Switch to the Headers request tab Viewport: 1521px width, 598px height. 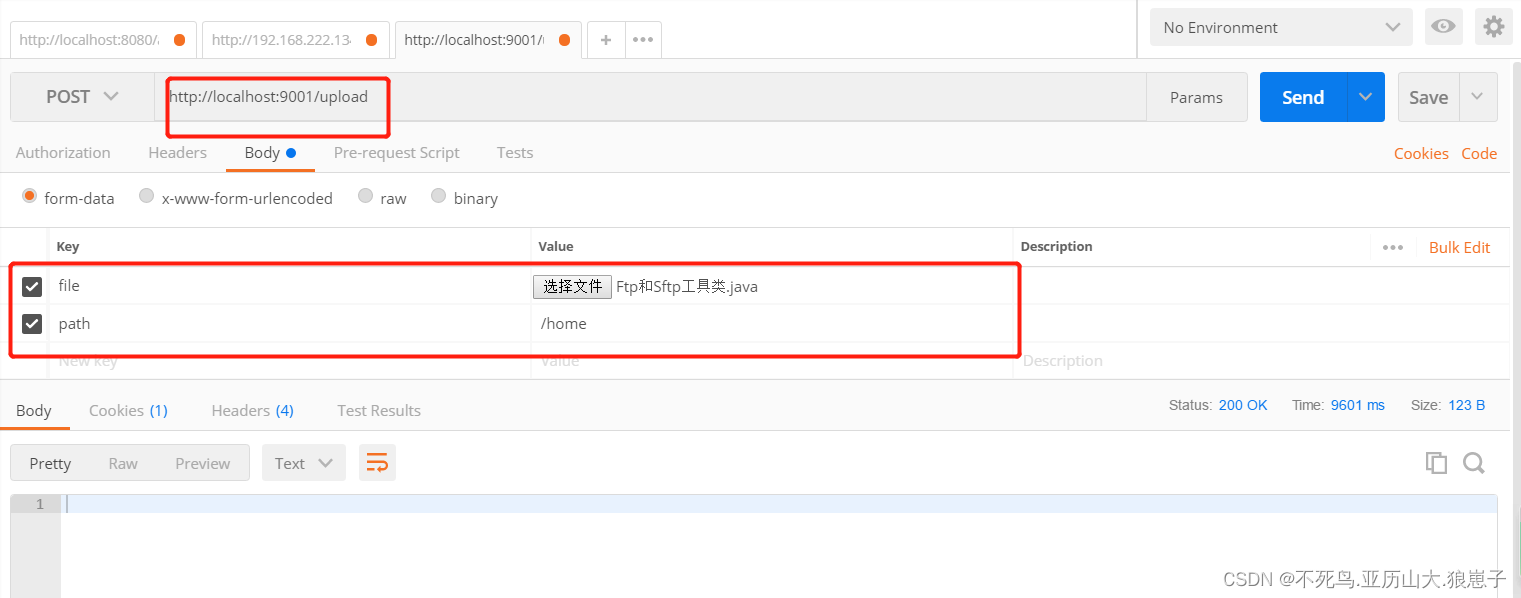pyautogui.click(x=177, y=153)
